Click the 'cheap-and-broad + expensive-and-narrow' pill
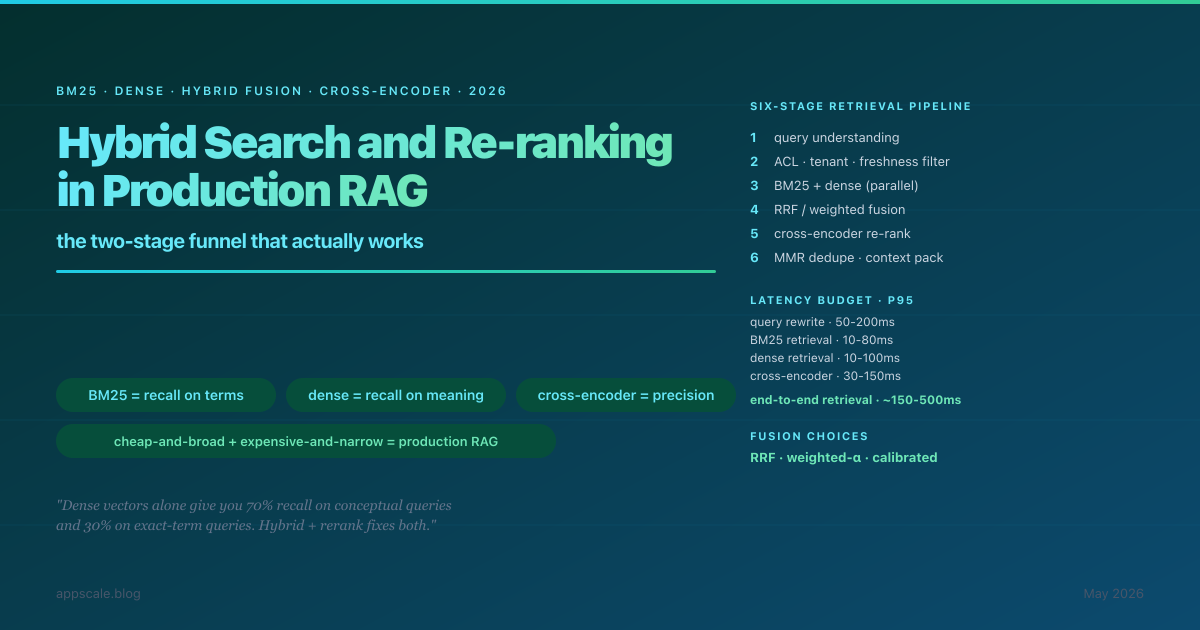The width and height of the screenshot is (1200, 630). 306,441
